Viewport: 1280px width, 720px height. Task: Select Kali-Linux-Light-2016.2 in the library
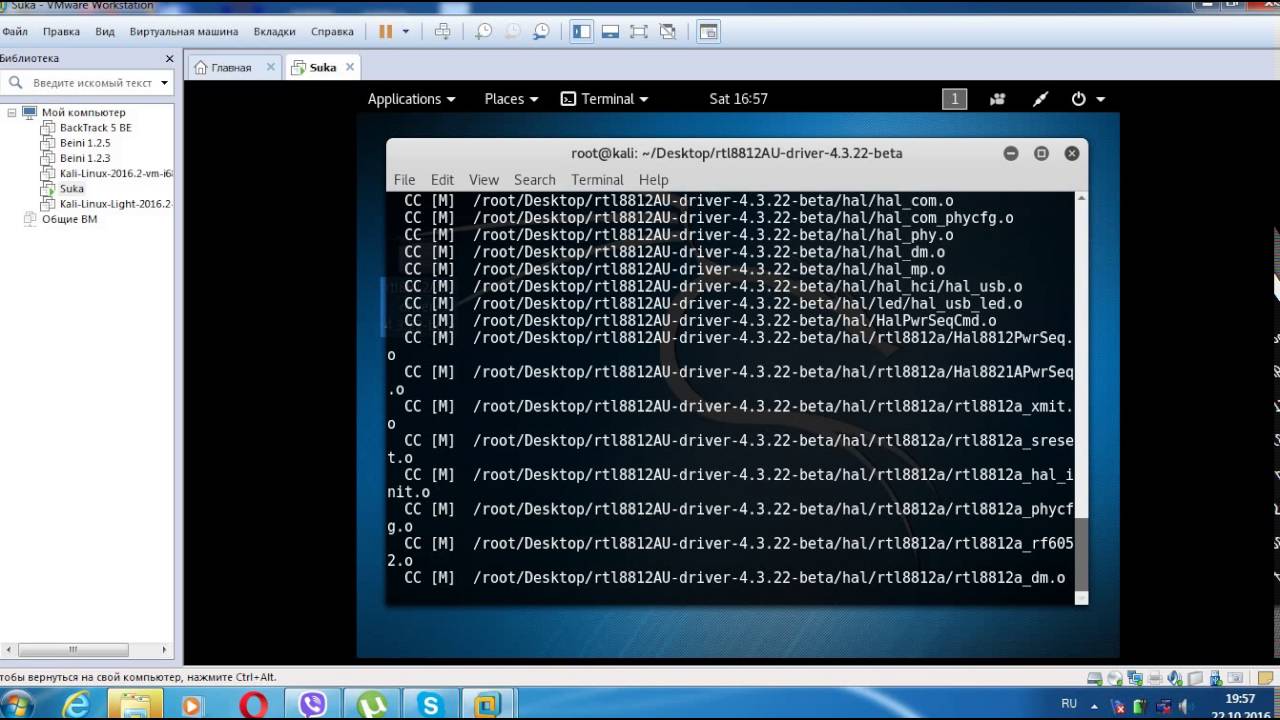pos(116,203)
